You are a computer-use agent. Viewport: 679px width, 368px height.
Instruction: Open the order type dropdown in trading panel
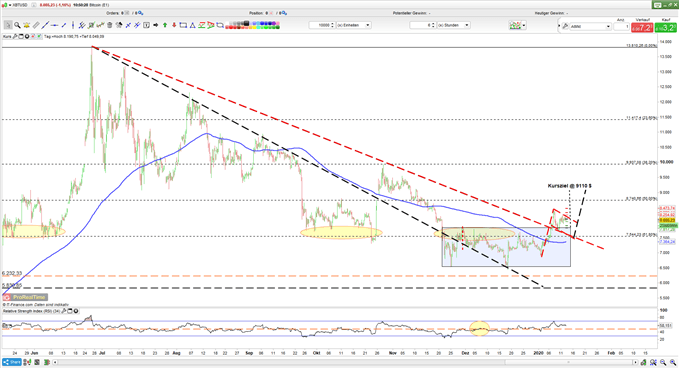coord(590,26)
